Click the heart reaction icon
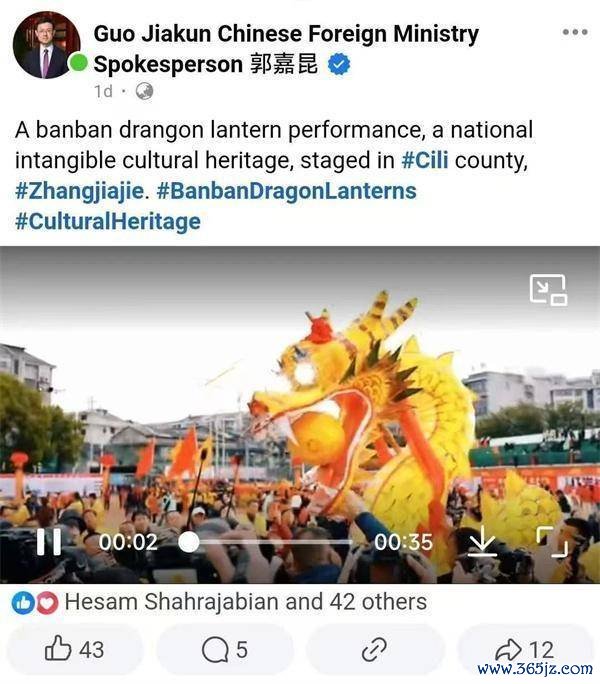This screenshot has height=684, width=600. [x=47, y=603]
